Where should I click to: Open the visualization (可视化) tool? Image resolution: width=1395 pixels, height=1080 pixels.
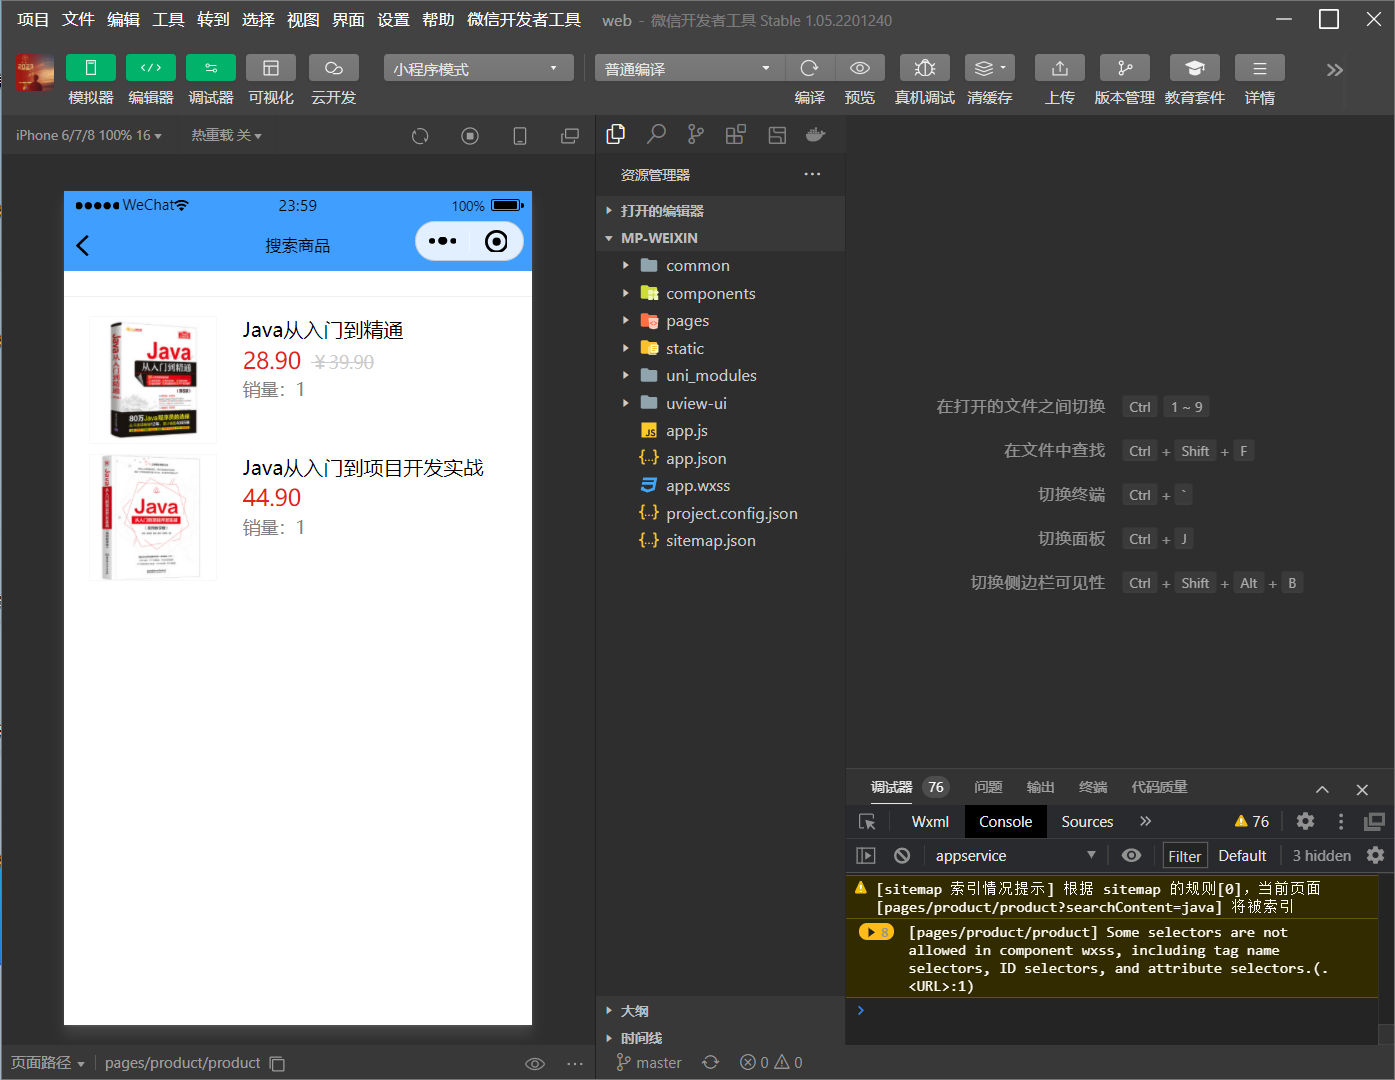tap(271, 68)
